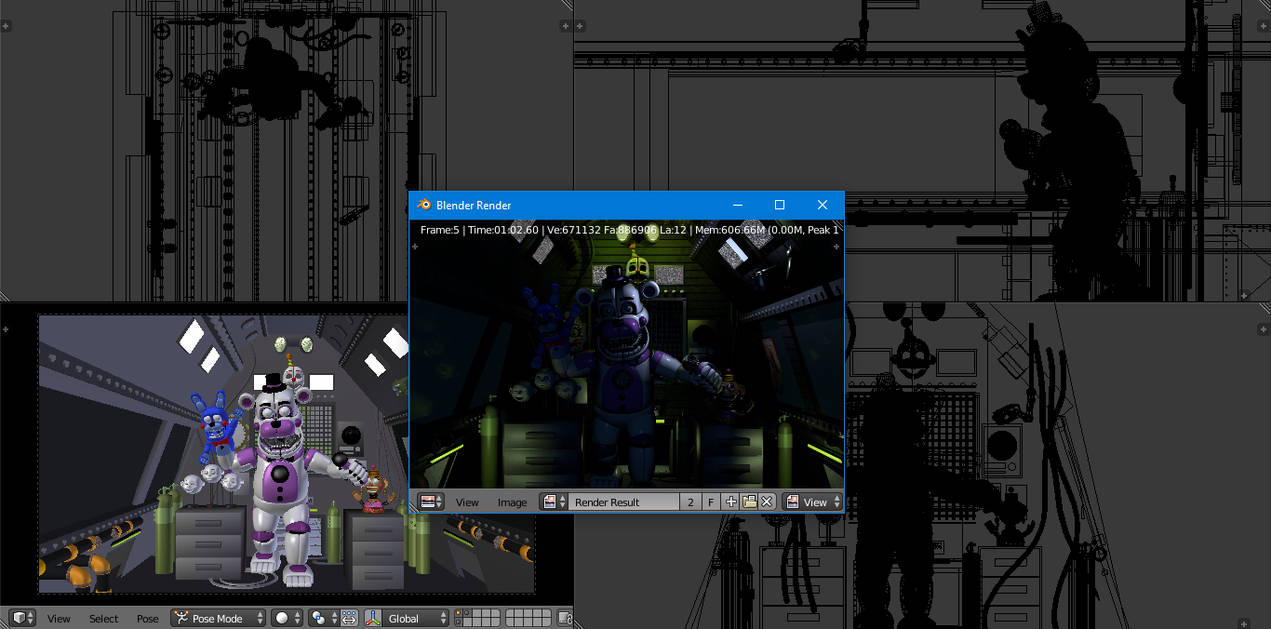Image resolution: width=1271 pixels, height=629 pixels.
Task: Select the Image Editor type icon in render window
Action: 429,501
